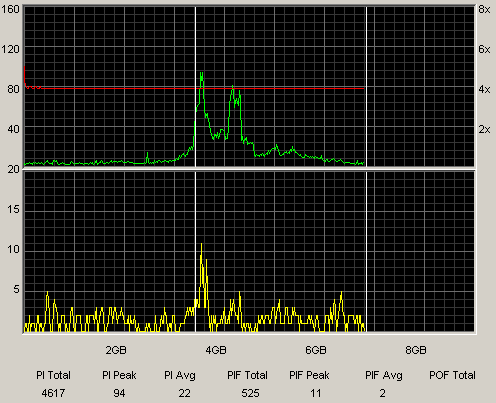Screen dimensions: 496x403
Task: Select the PI Avg value 22
Action: [184, 393]
